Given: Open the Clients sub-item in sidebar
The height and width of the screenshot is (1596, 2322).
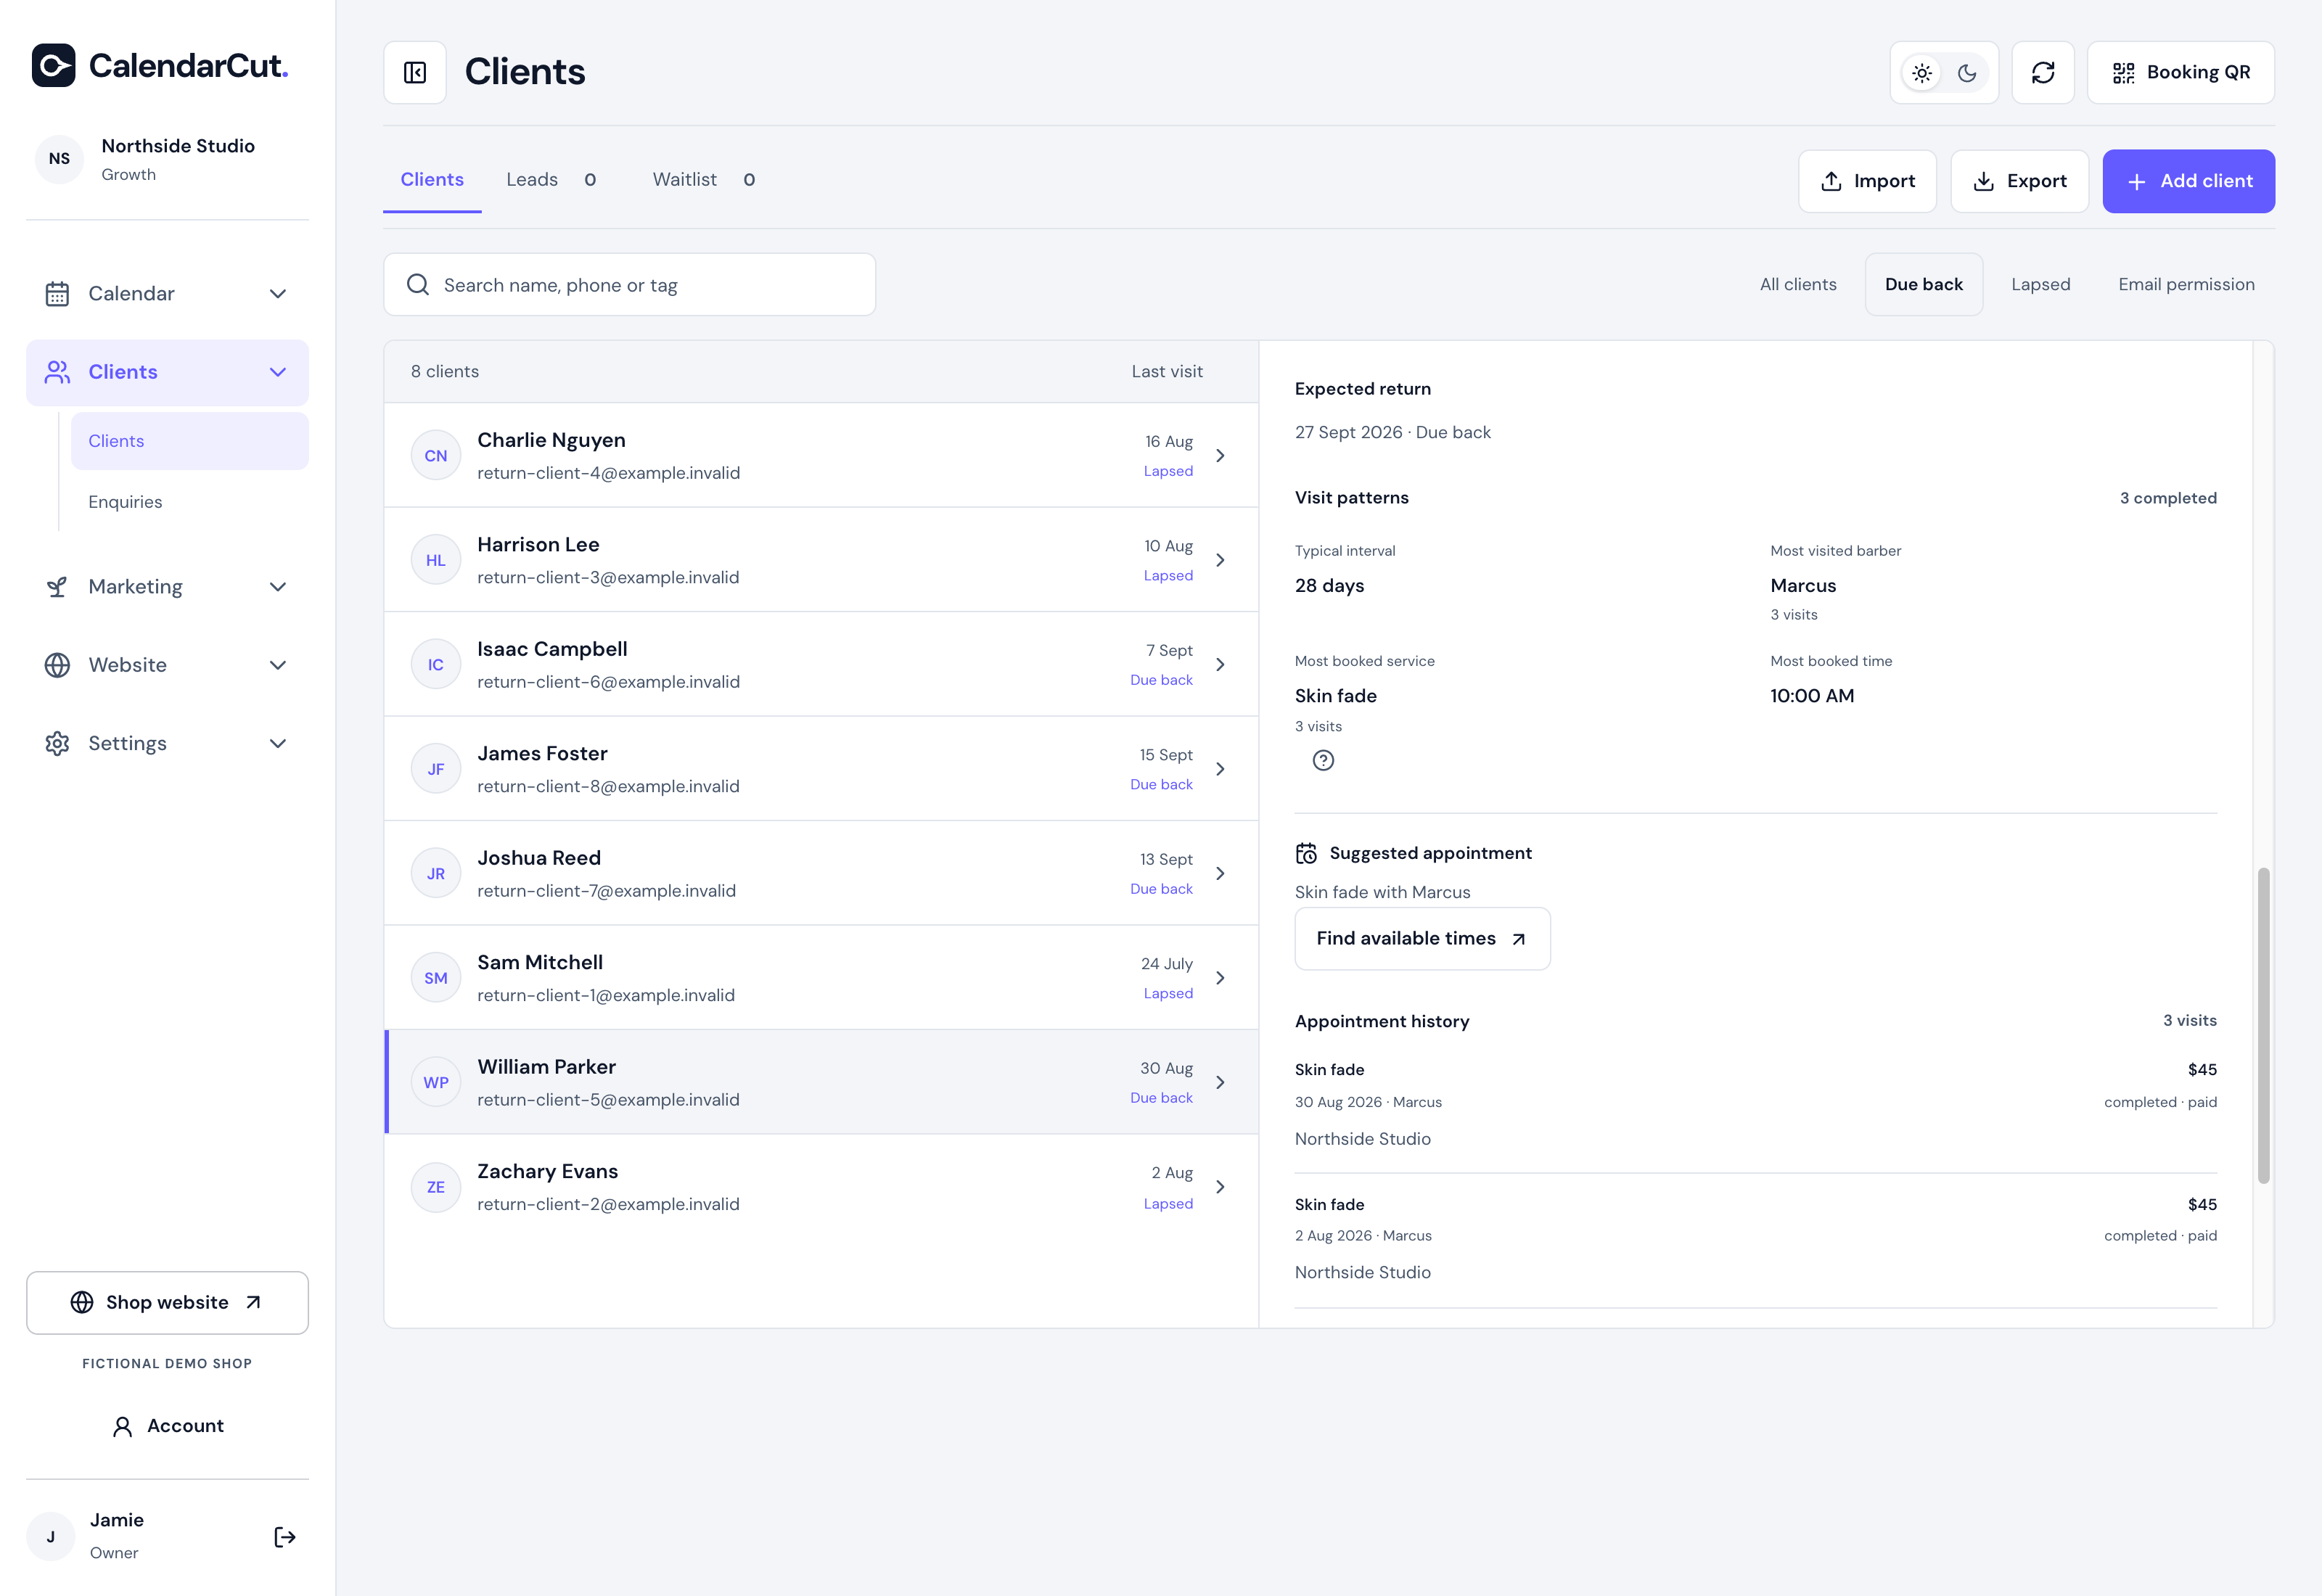Looking at the screenshot, I should pyautogui.click(x=189, y=441).
